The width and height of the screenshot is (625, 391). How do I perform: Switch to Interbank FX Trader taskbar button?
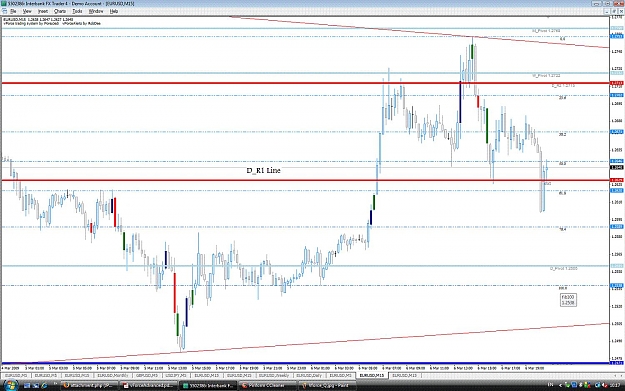[208, 385]
